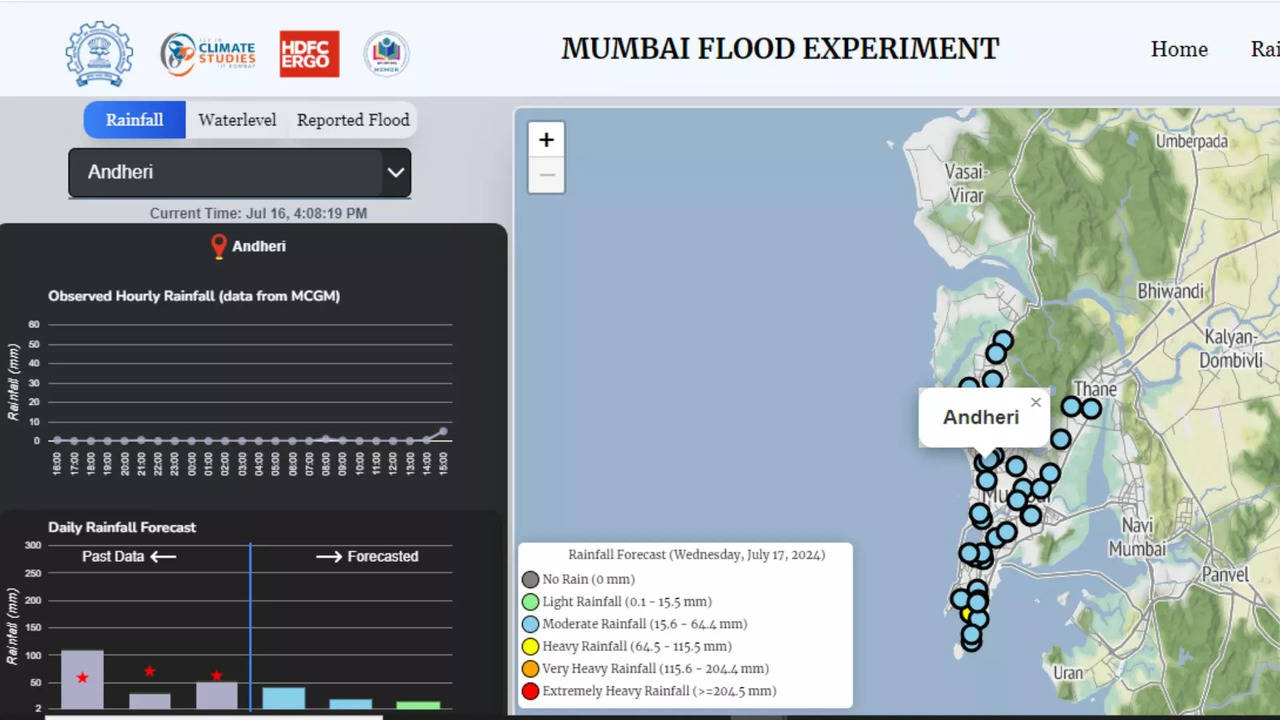Click the Observed Hourly Rainfall heading
1280x720 pixels.
tap(194, 296)
